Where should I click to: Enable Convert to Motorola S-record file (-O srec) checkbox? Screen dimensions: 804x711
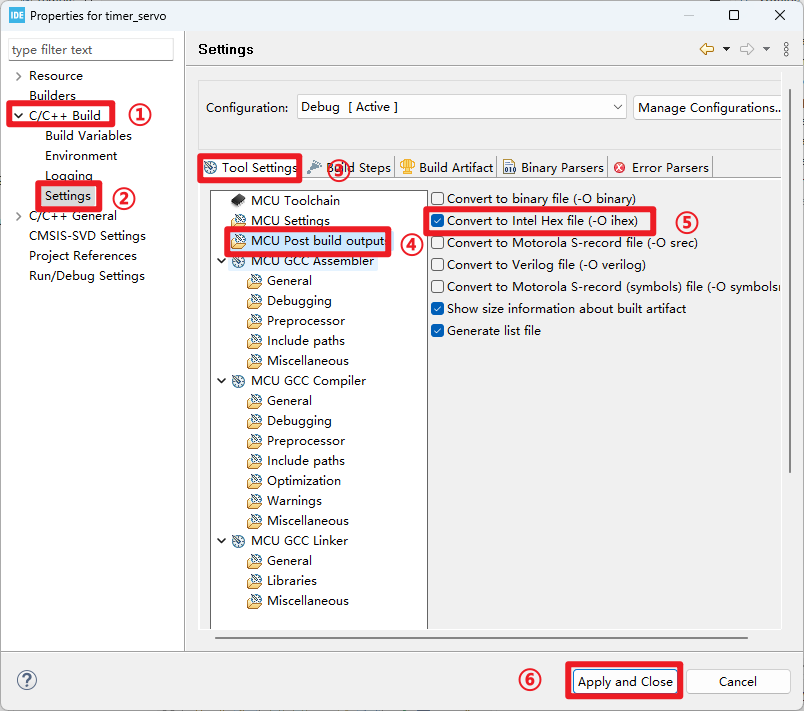tap(437, 242)
